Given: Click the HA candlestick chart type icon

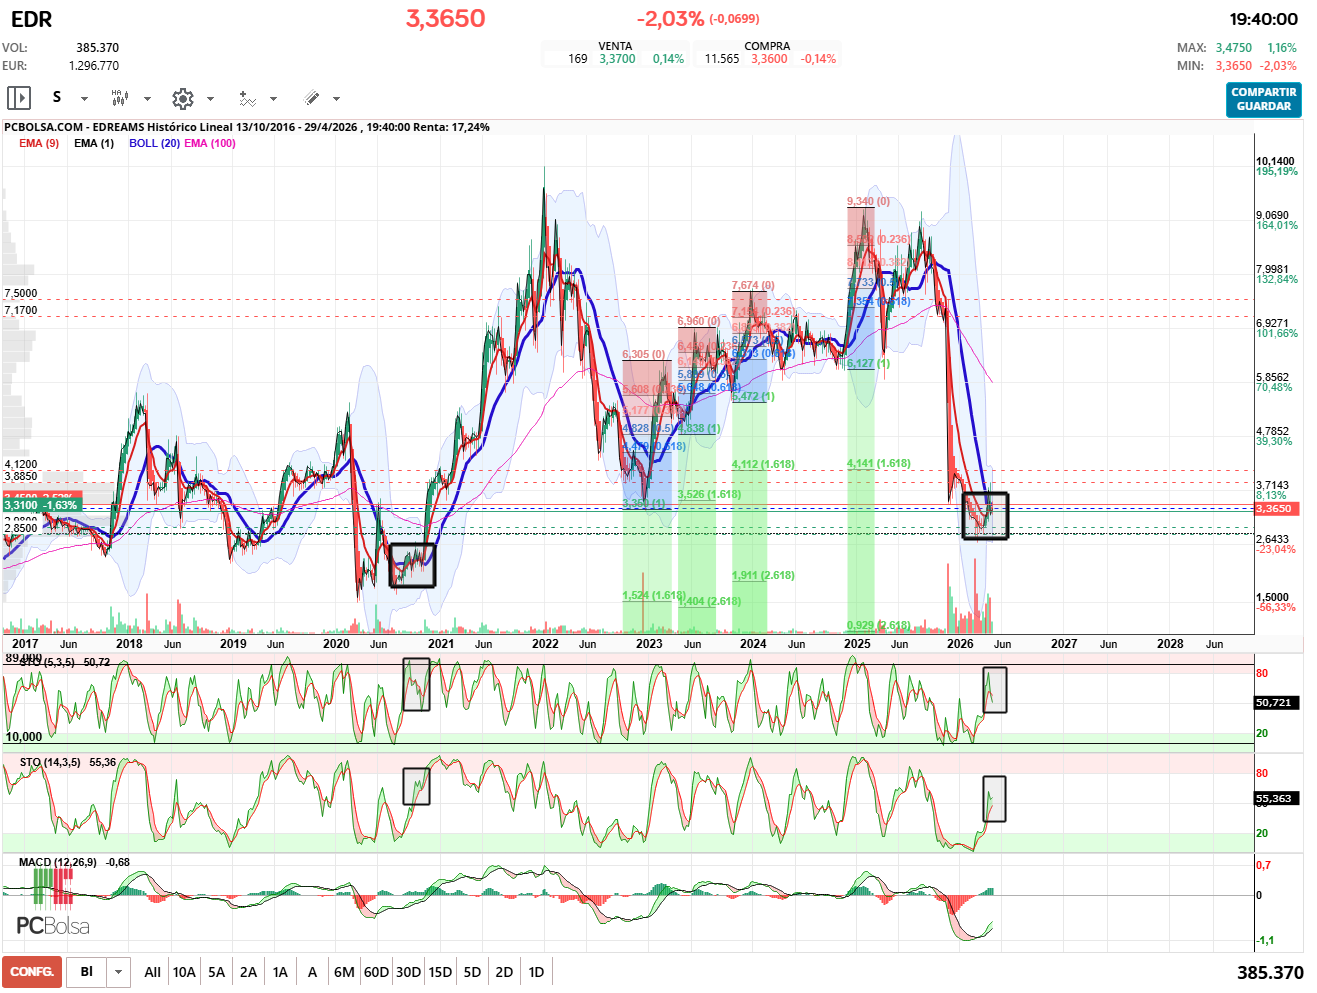Looking at the screenshot, I should click(x=119, y=98).
